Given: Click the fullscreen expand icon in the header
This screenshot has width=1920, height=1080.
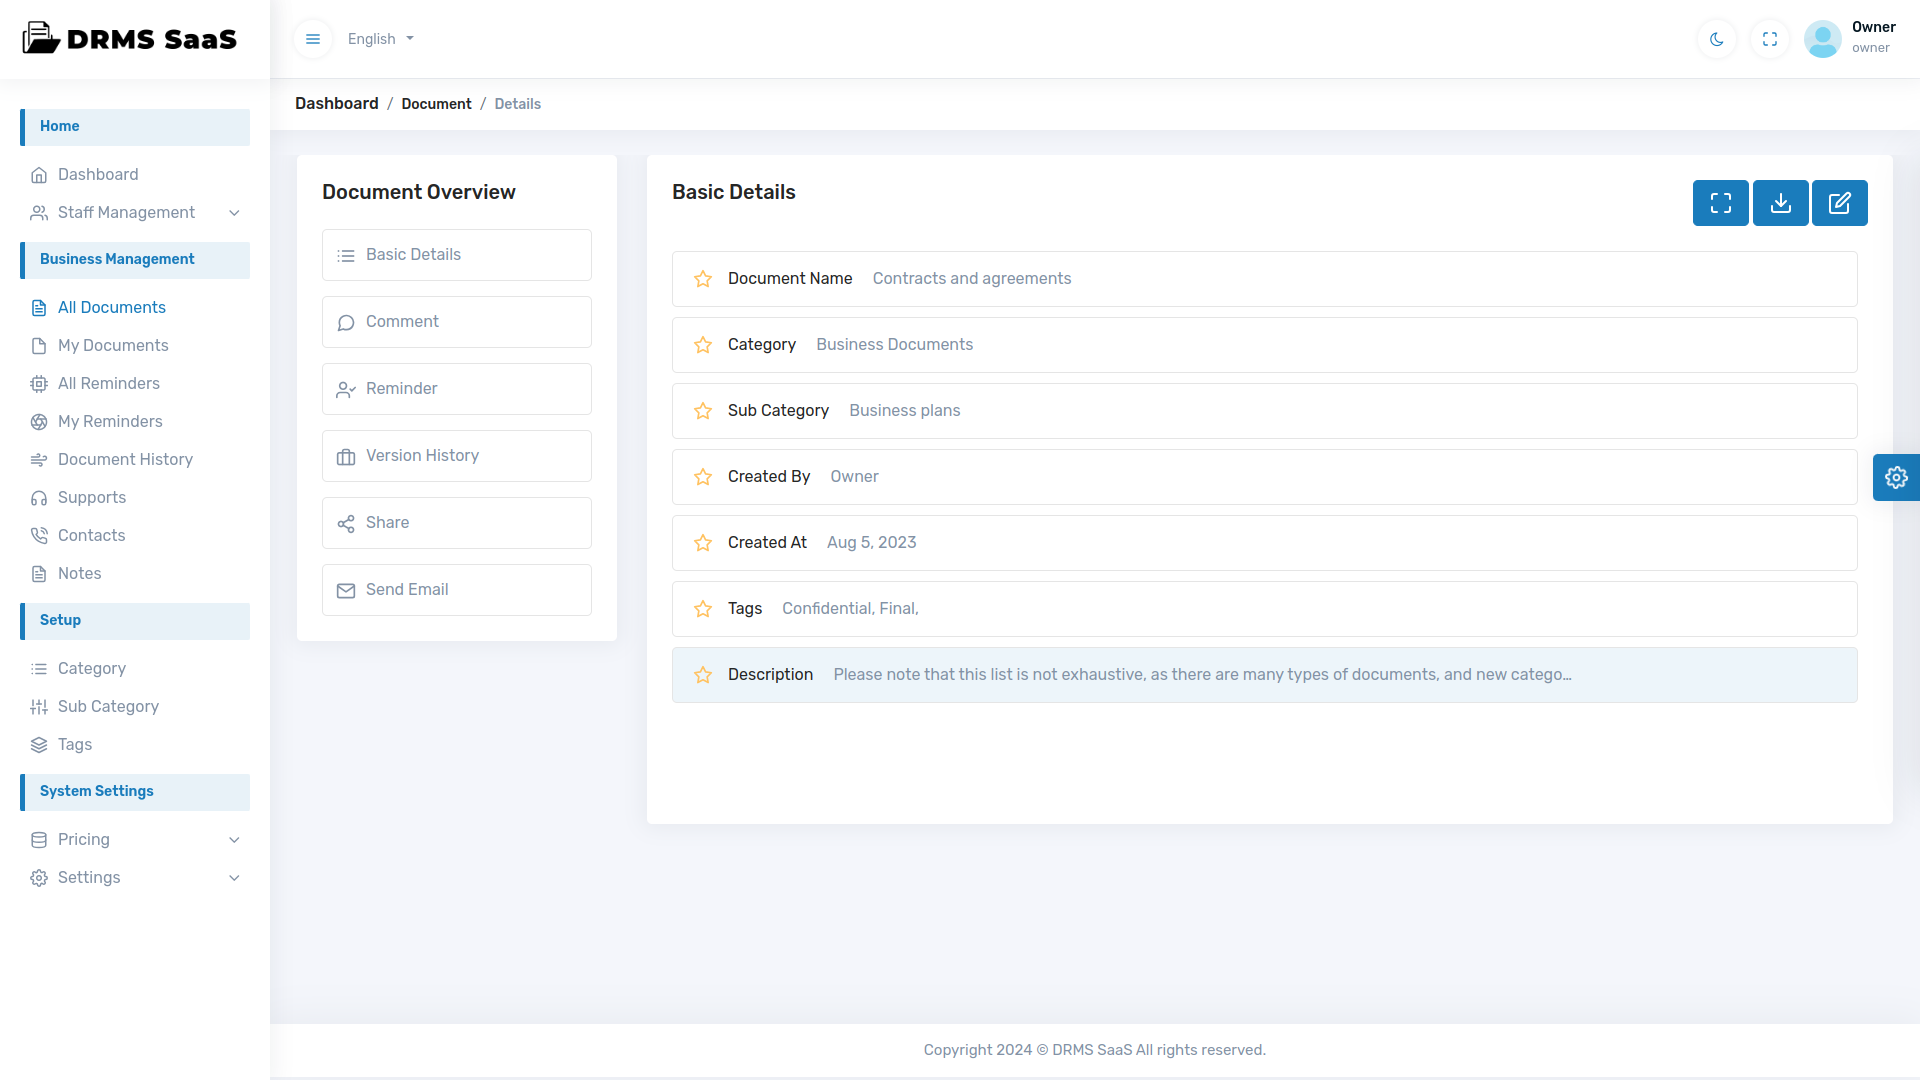Looking at the screenshot, I should pos(1769,39).
